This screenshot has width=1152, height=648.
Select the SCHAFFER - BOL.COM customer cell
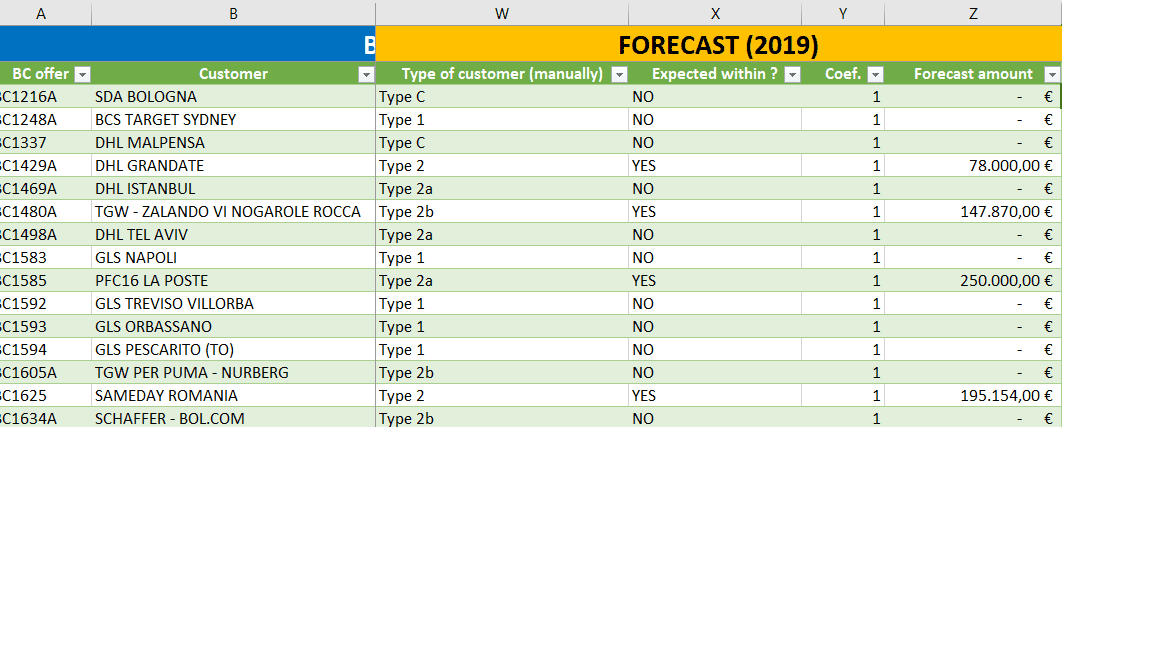tap(233, 419)
